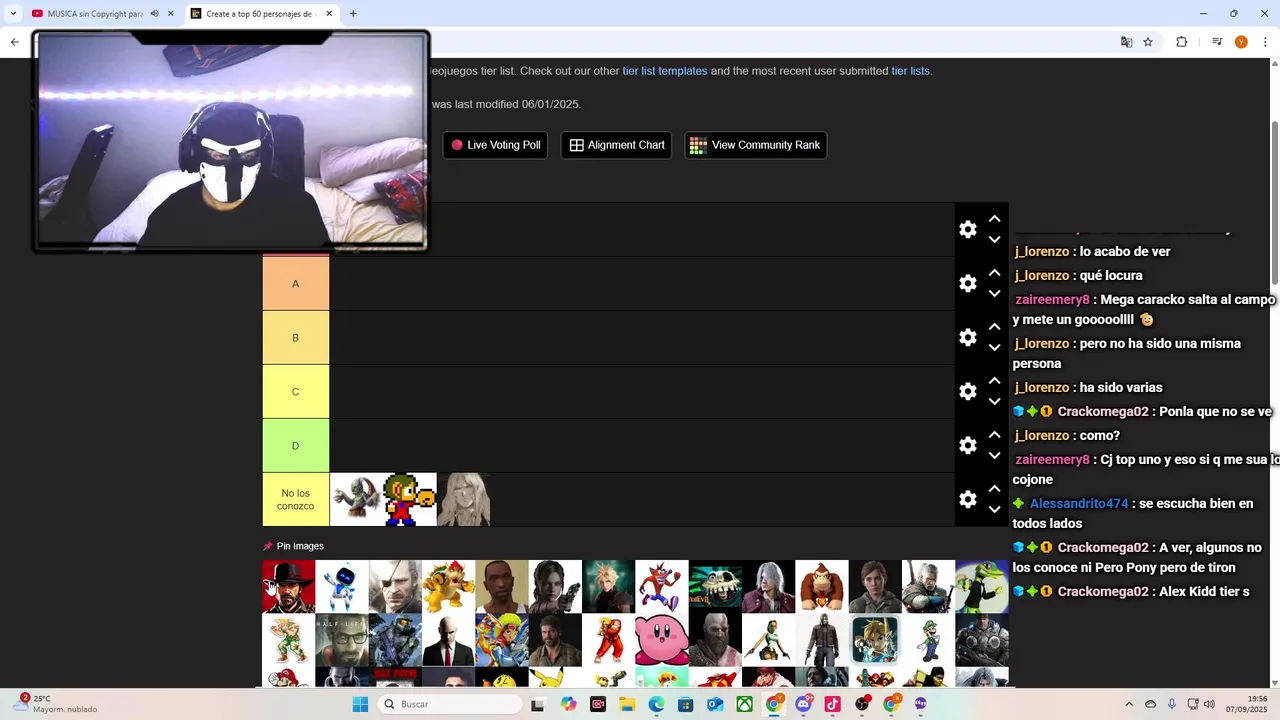The image size is (1280, 720).
Task: Switch to 'Create a top 60 personajes' tab
Action: (262, 14)
